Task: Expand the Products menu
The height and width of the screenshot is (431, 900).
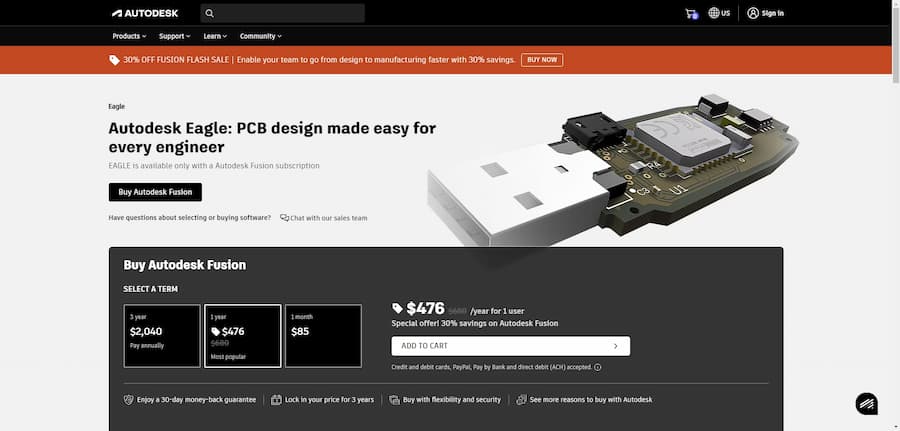Action: 129,36
